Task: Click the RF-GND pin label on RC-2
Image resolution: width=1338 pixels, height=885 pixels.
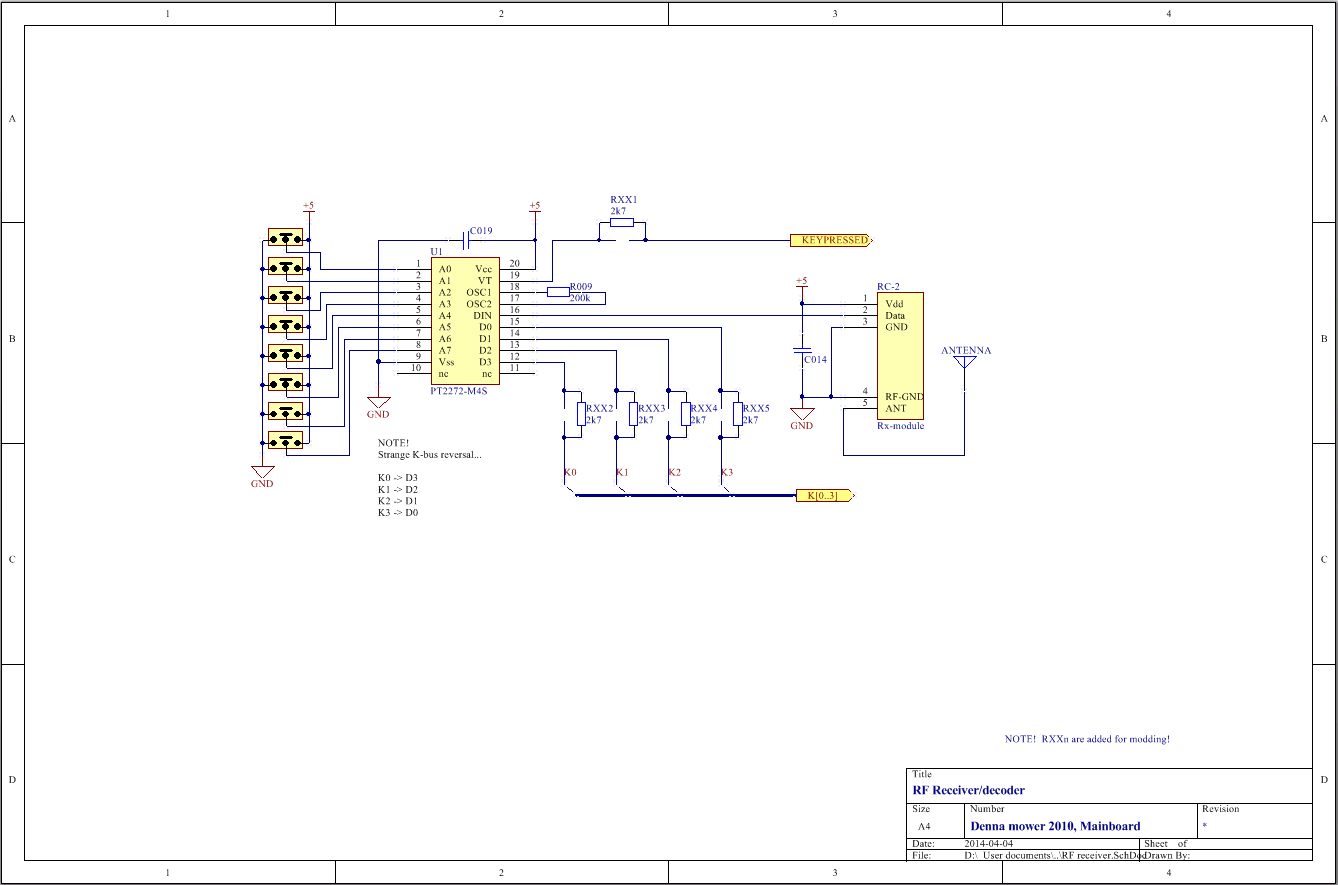Action: (x=904, y=397)
